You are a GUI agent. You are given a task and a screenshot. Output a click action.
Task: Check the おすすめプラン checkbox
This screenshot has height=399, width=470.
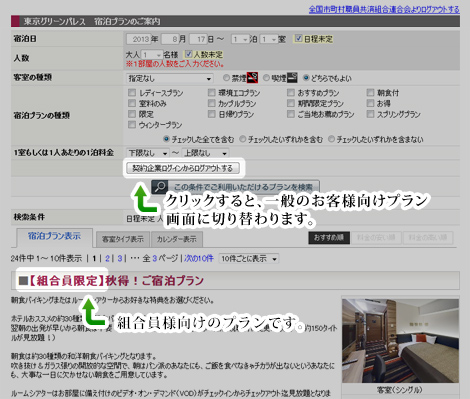(291, 92)
